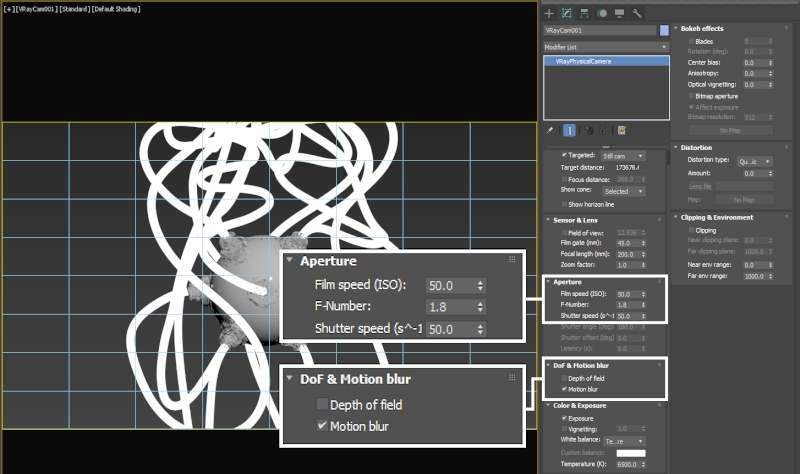Open the Hierarchy panel icon

pos(584,13)
